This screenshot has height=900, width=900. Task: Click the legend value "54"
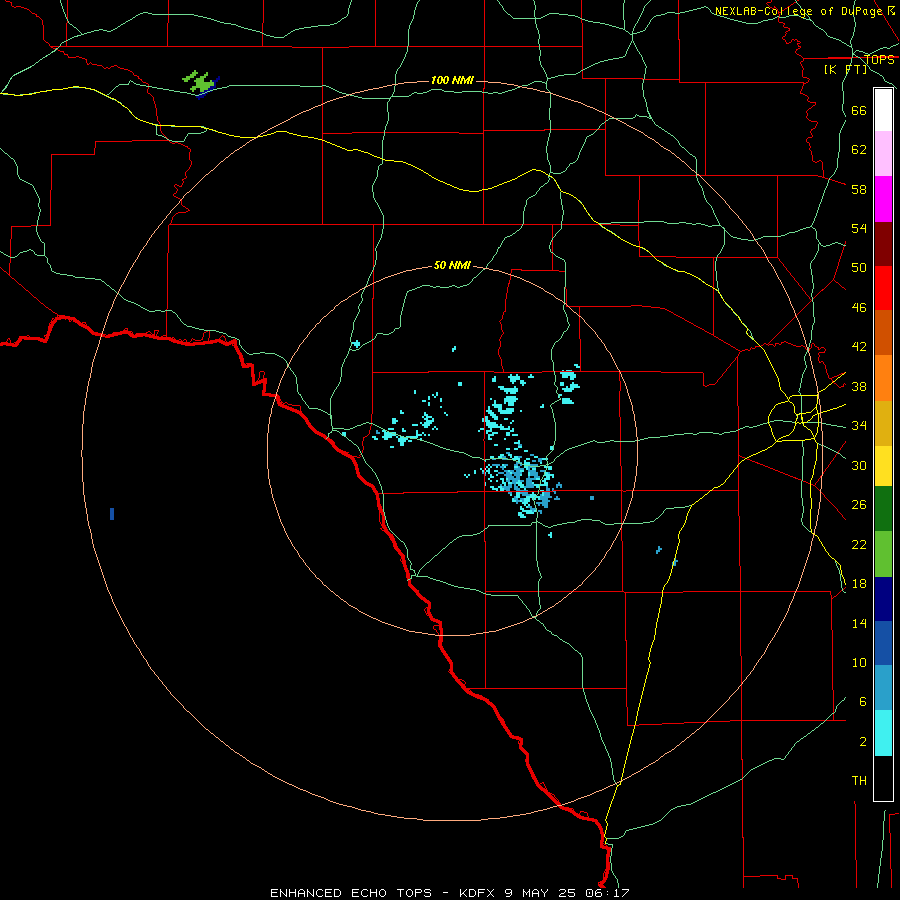point(859,228)
